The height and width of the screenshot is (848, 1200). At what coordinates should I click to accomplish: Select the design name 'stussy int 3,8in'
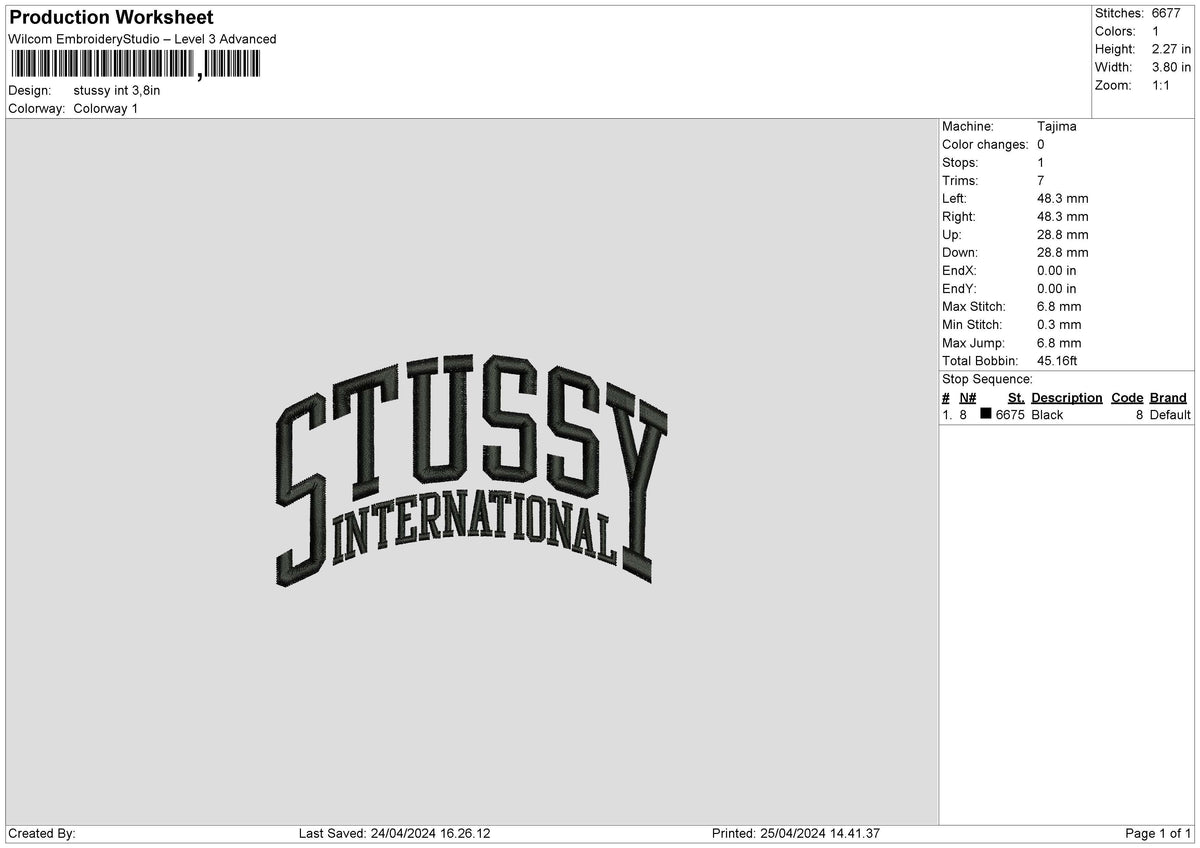[x=117, y=90]
